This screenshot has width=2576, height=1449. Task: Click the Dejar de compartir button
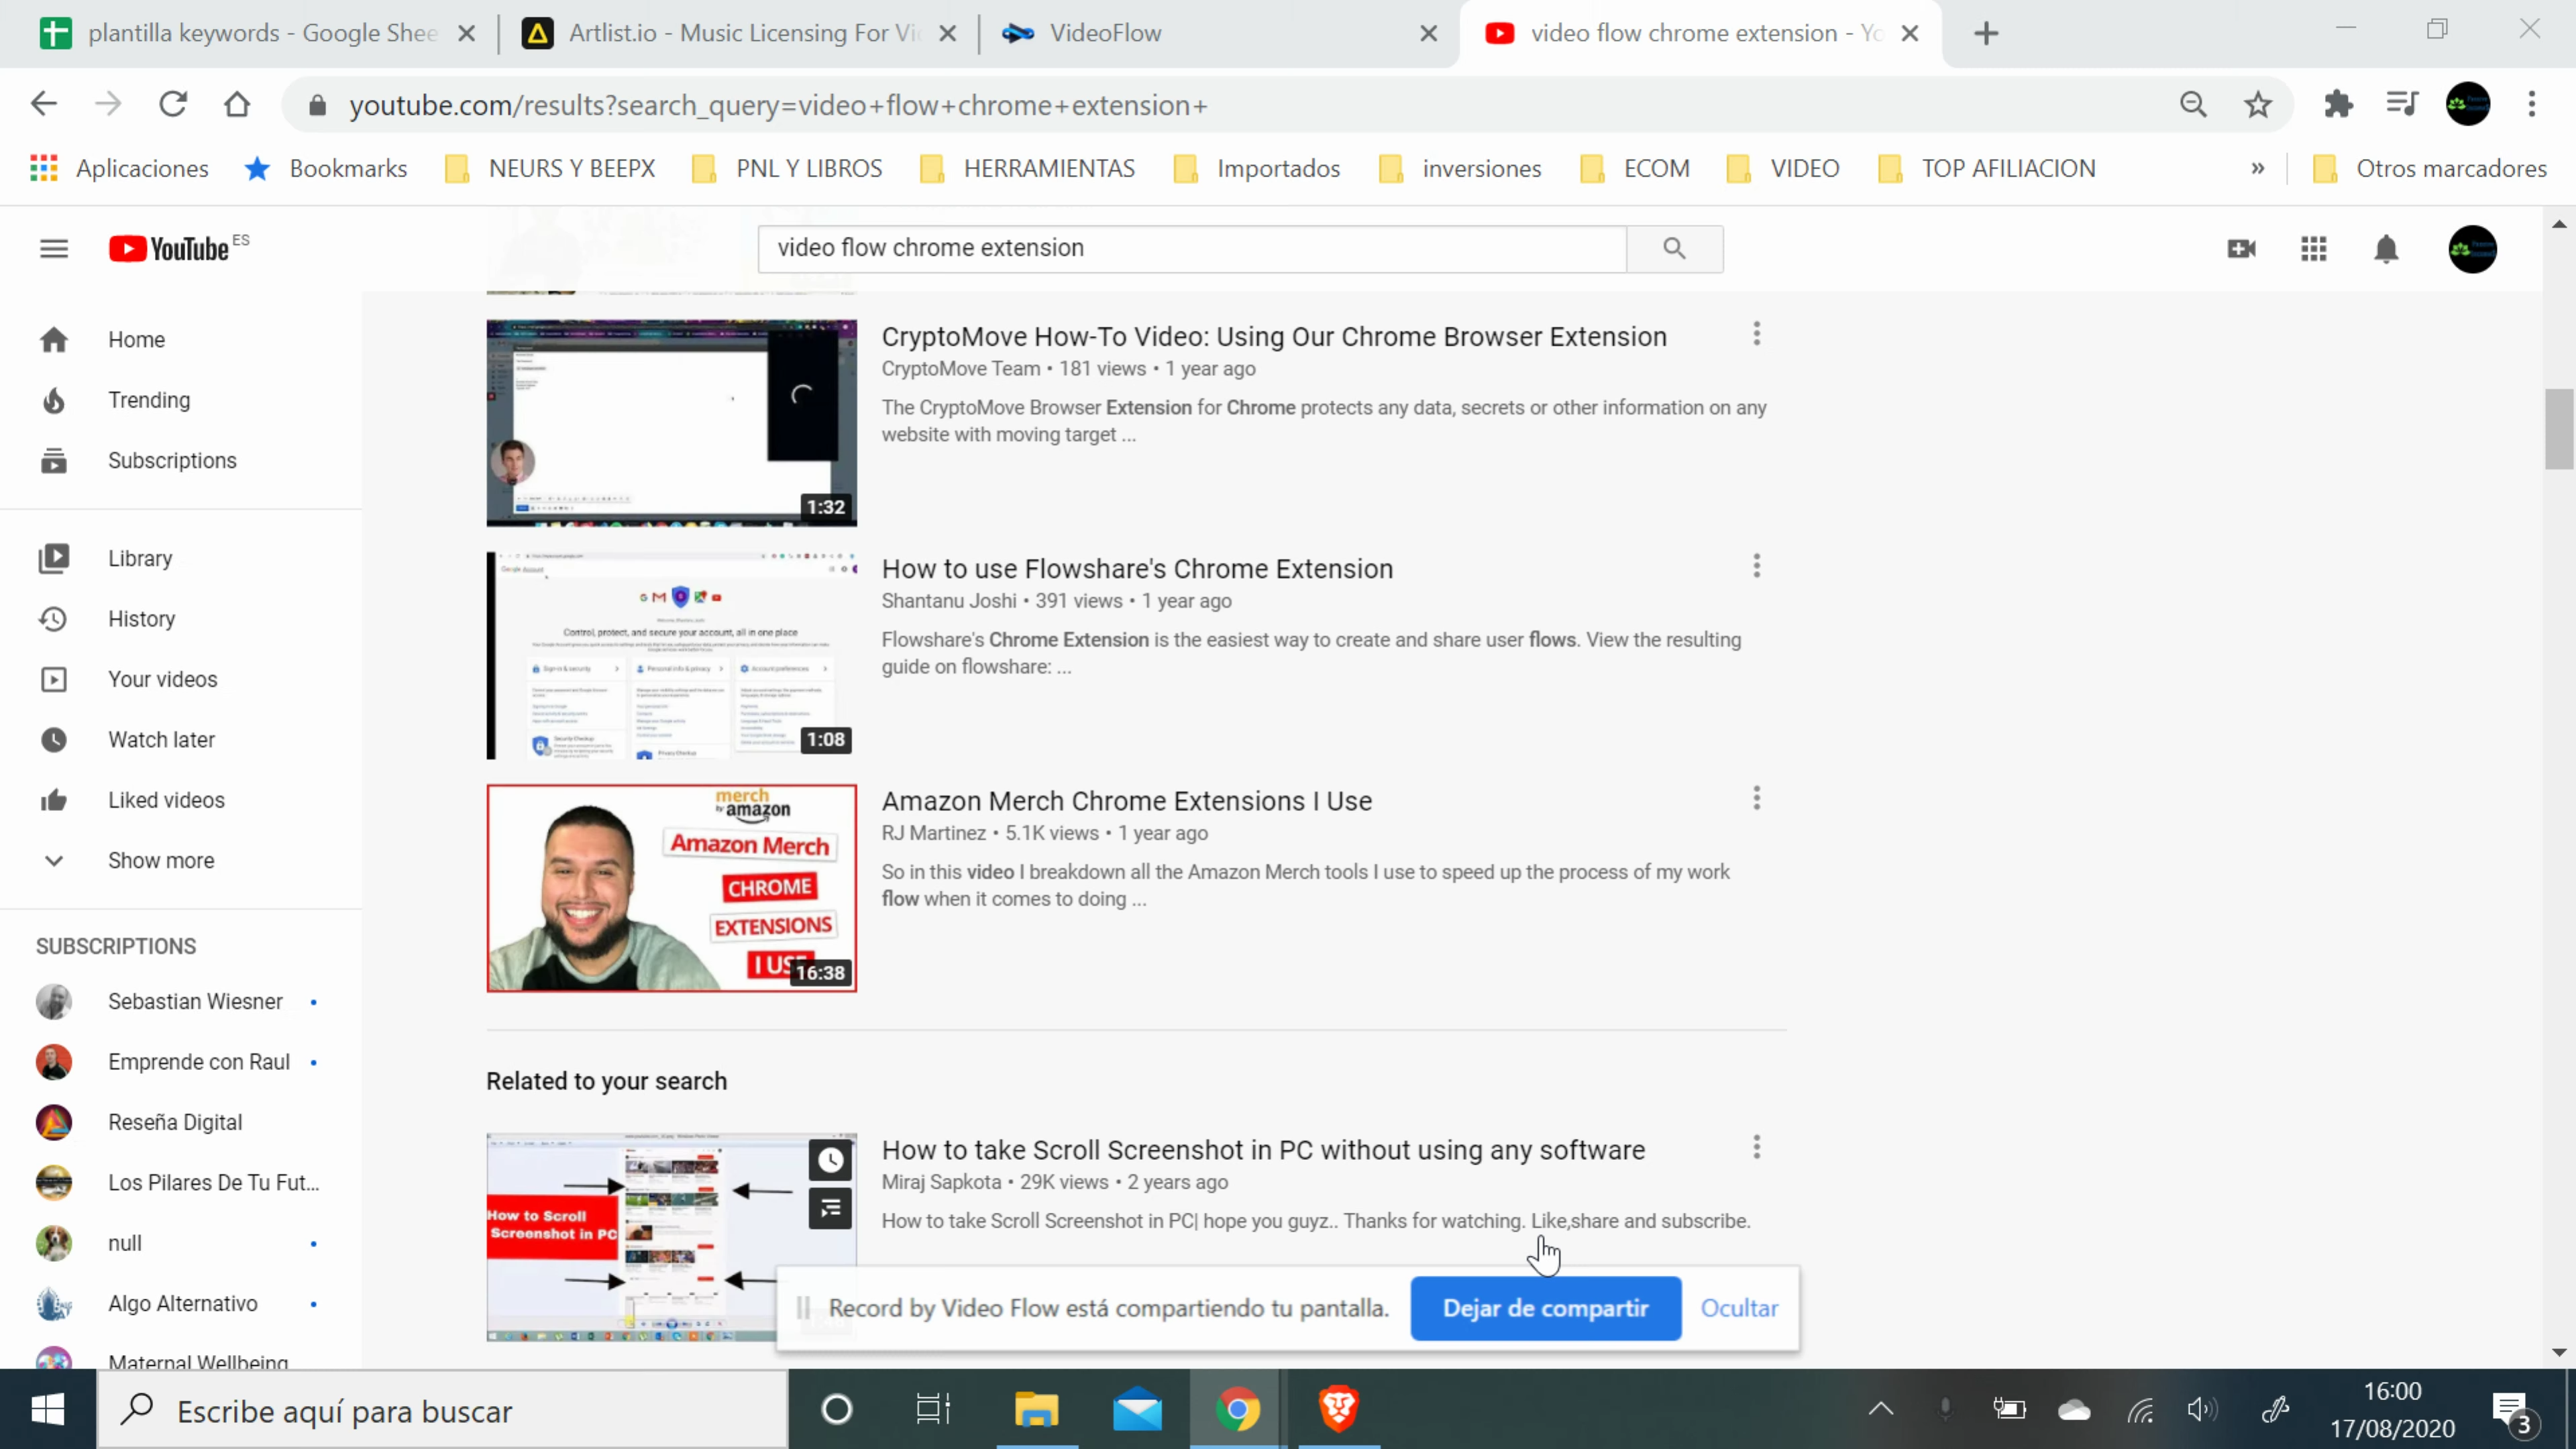tap(1545, 1308)
